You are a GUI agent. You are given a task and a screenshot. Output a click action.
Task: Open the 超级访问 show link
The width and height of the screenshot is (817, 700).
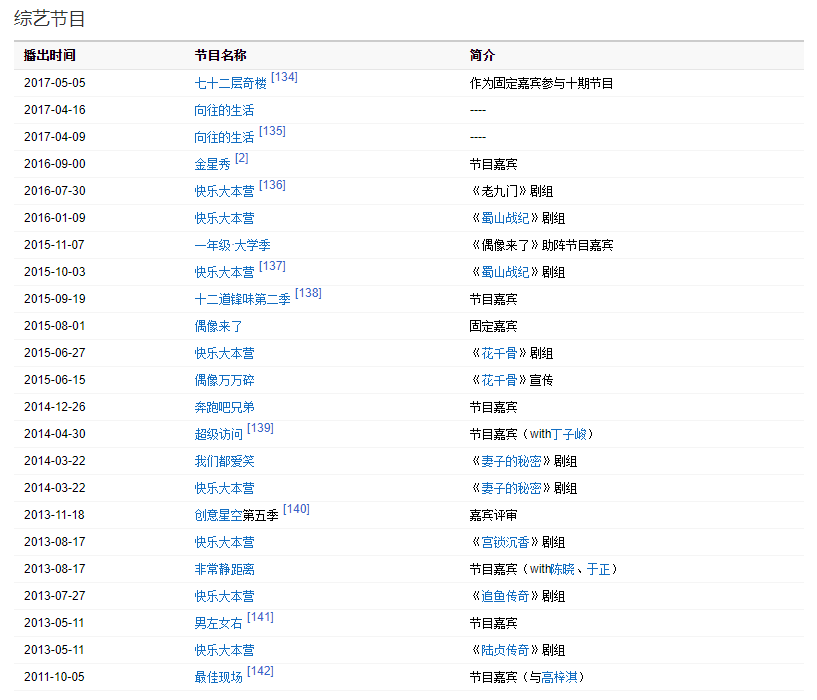[x=218, y=435]
